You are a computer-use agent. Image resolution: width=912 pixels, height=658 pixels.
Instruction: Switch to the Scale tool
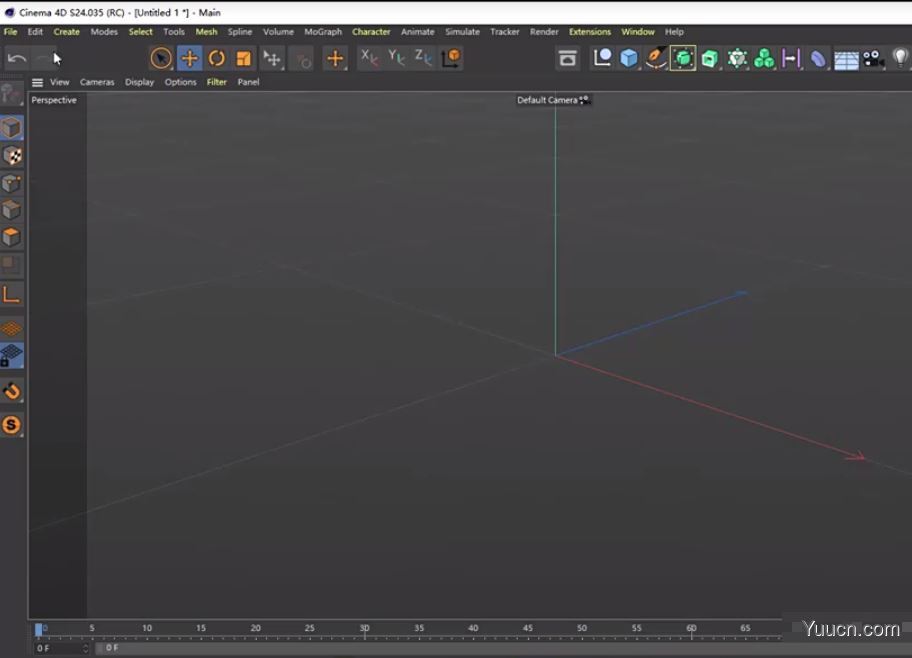[243, 58]
